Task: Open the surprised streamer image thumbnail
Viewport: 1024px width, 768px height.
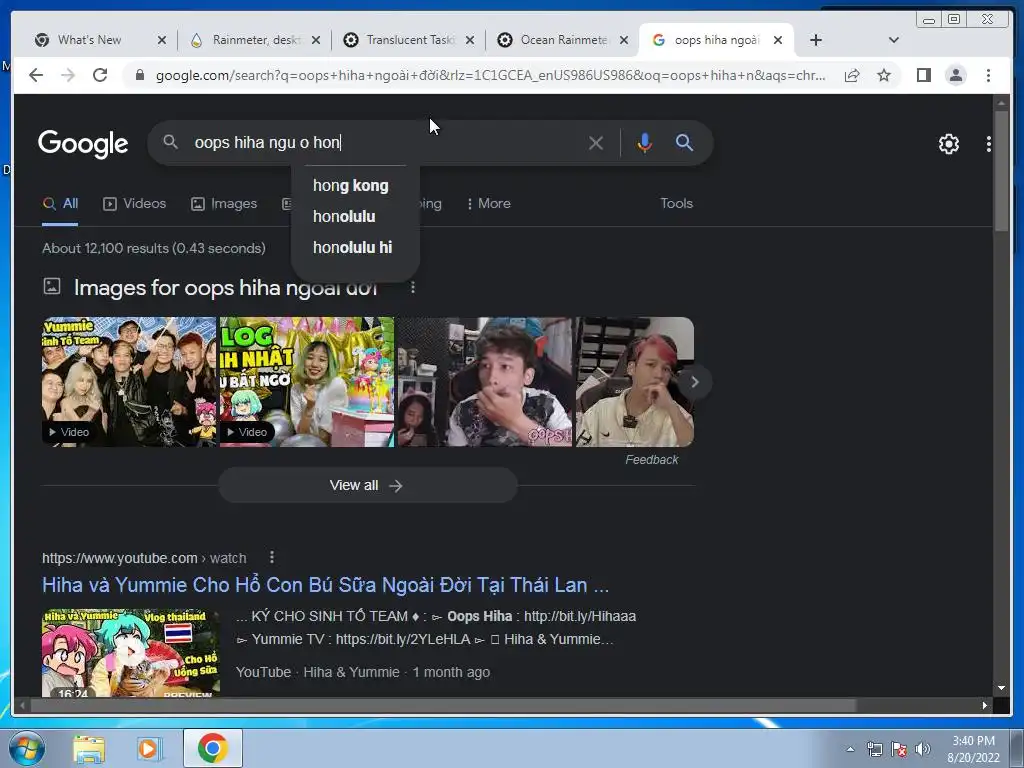Action: [x=485, y=382]
